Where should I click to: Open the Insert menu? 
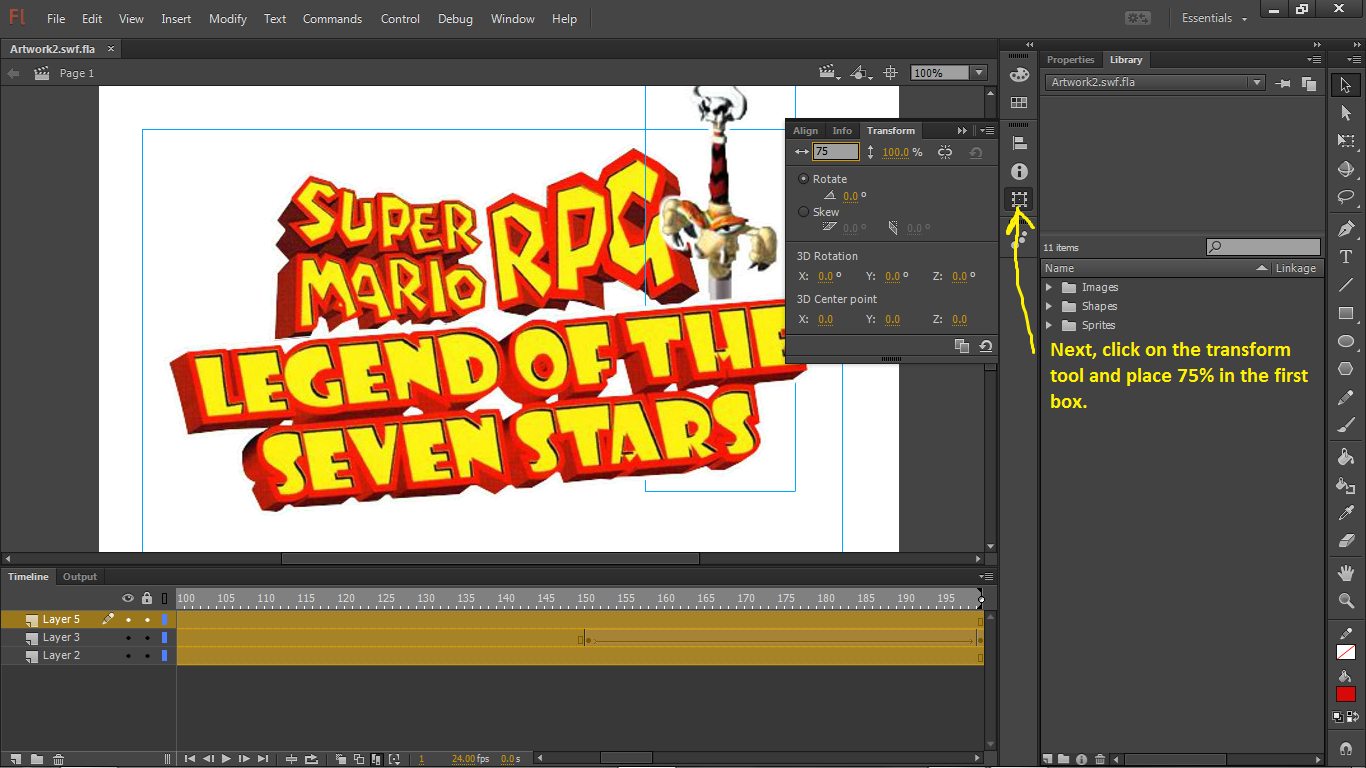coord(176,19)
